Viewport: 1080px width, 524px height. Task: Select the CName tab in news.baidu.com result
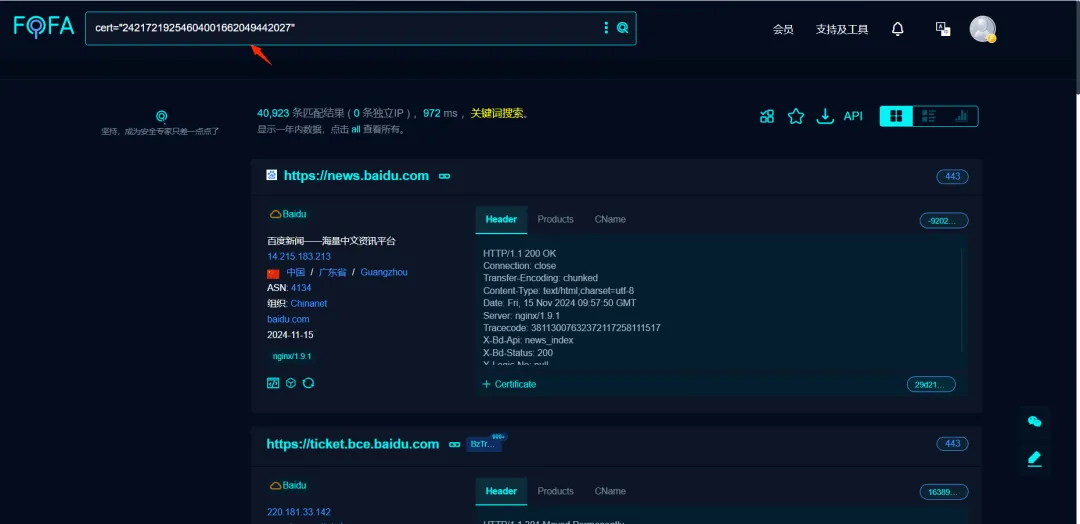tap(610, 219)
